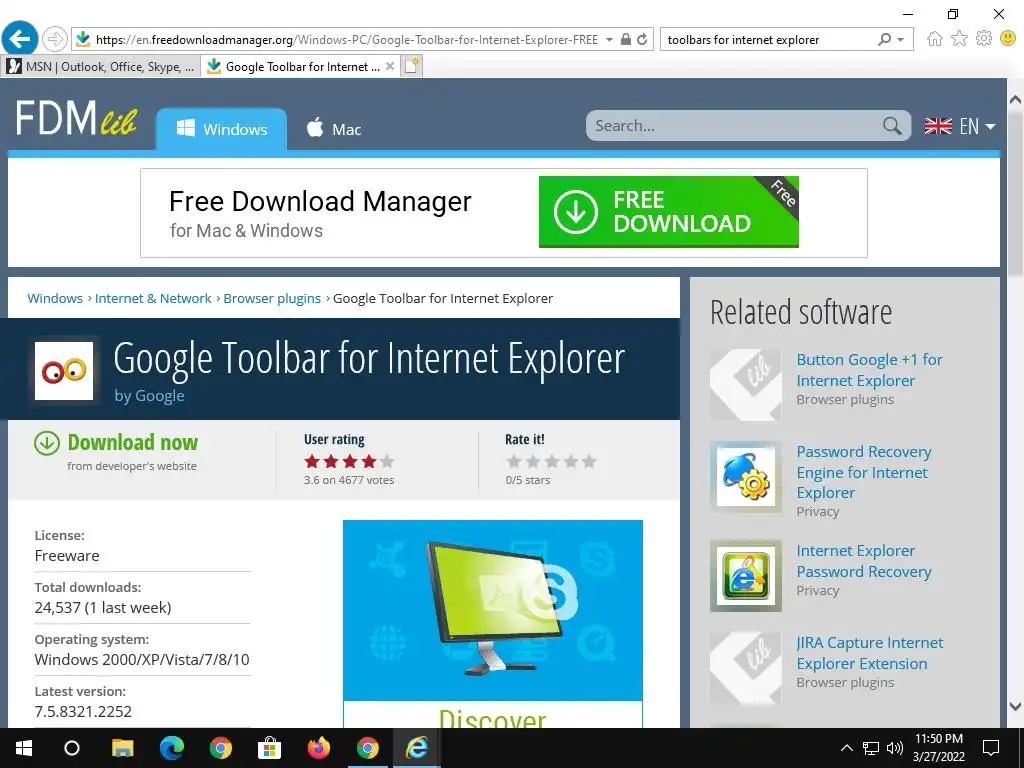Viewport: 1024px width, 768px height.
Task: Open File Explorer from the taskbar
Action: pos(122,748)
